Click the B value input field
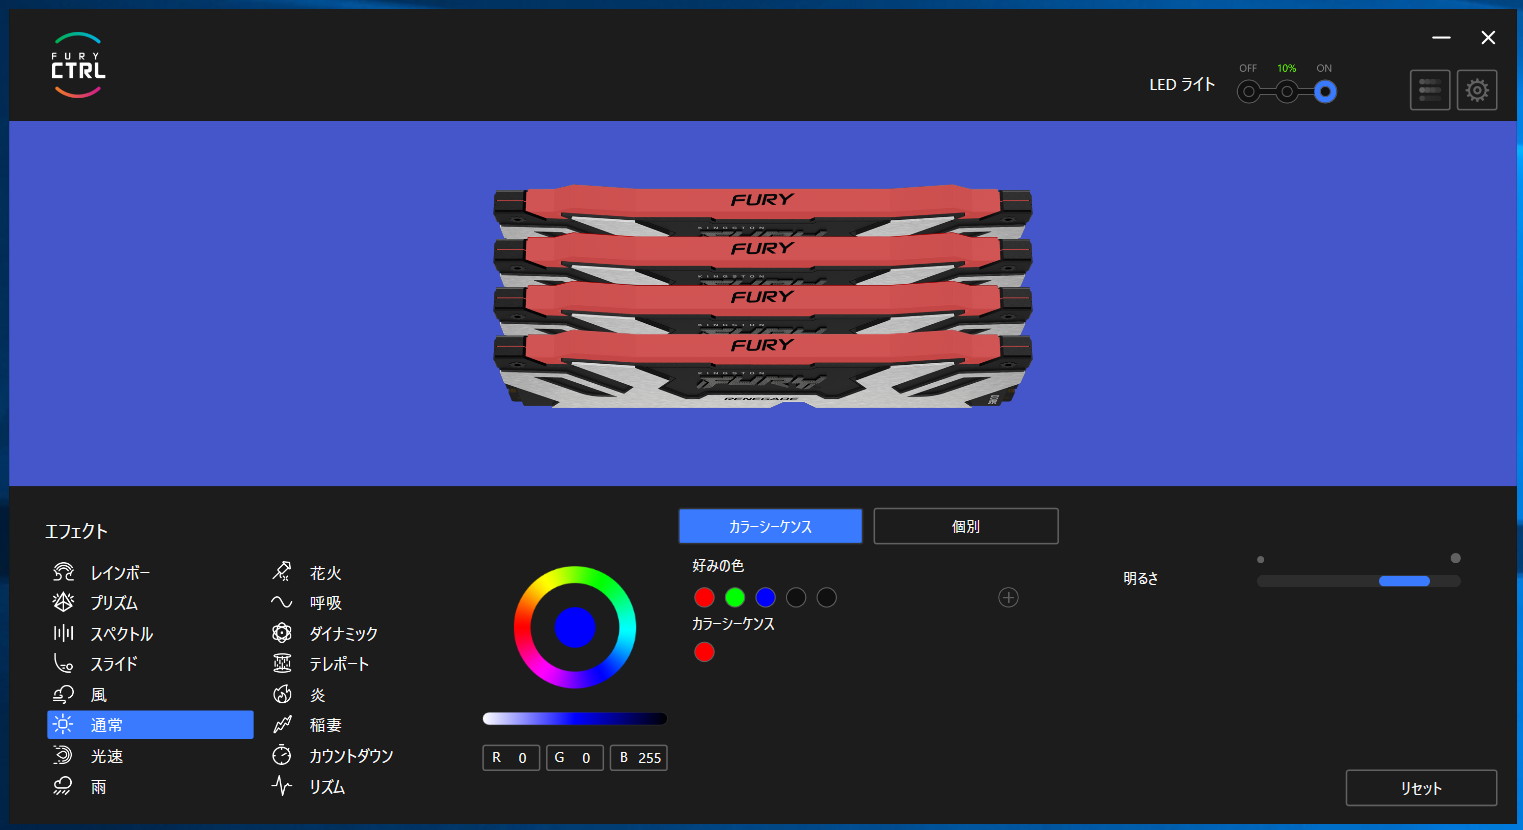The image size is (1523, 830). click(639, 758)
